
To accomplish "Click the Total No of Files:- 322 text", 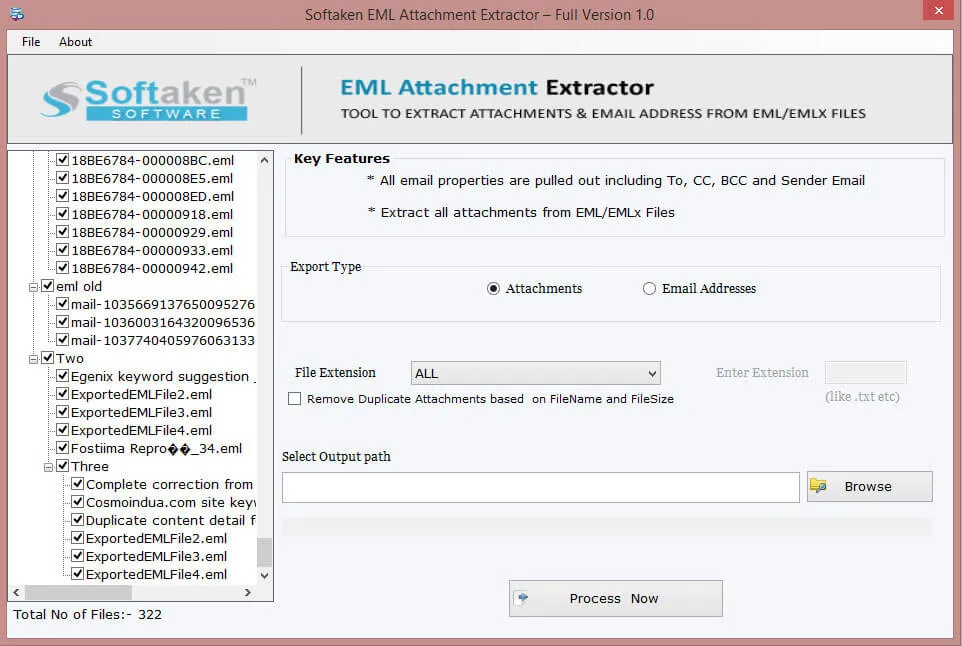I will tap(88, 615).
